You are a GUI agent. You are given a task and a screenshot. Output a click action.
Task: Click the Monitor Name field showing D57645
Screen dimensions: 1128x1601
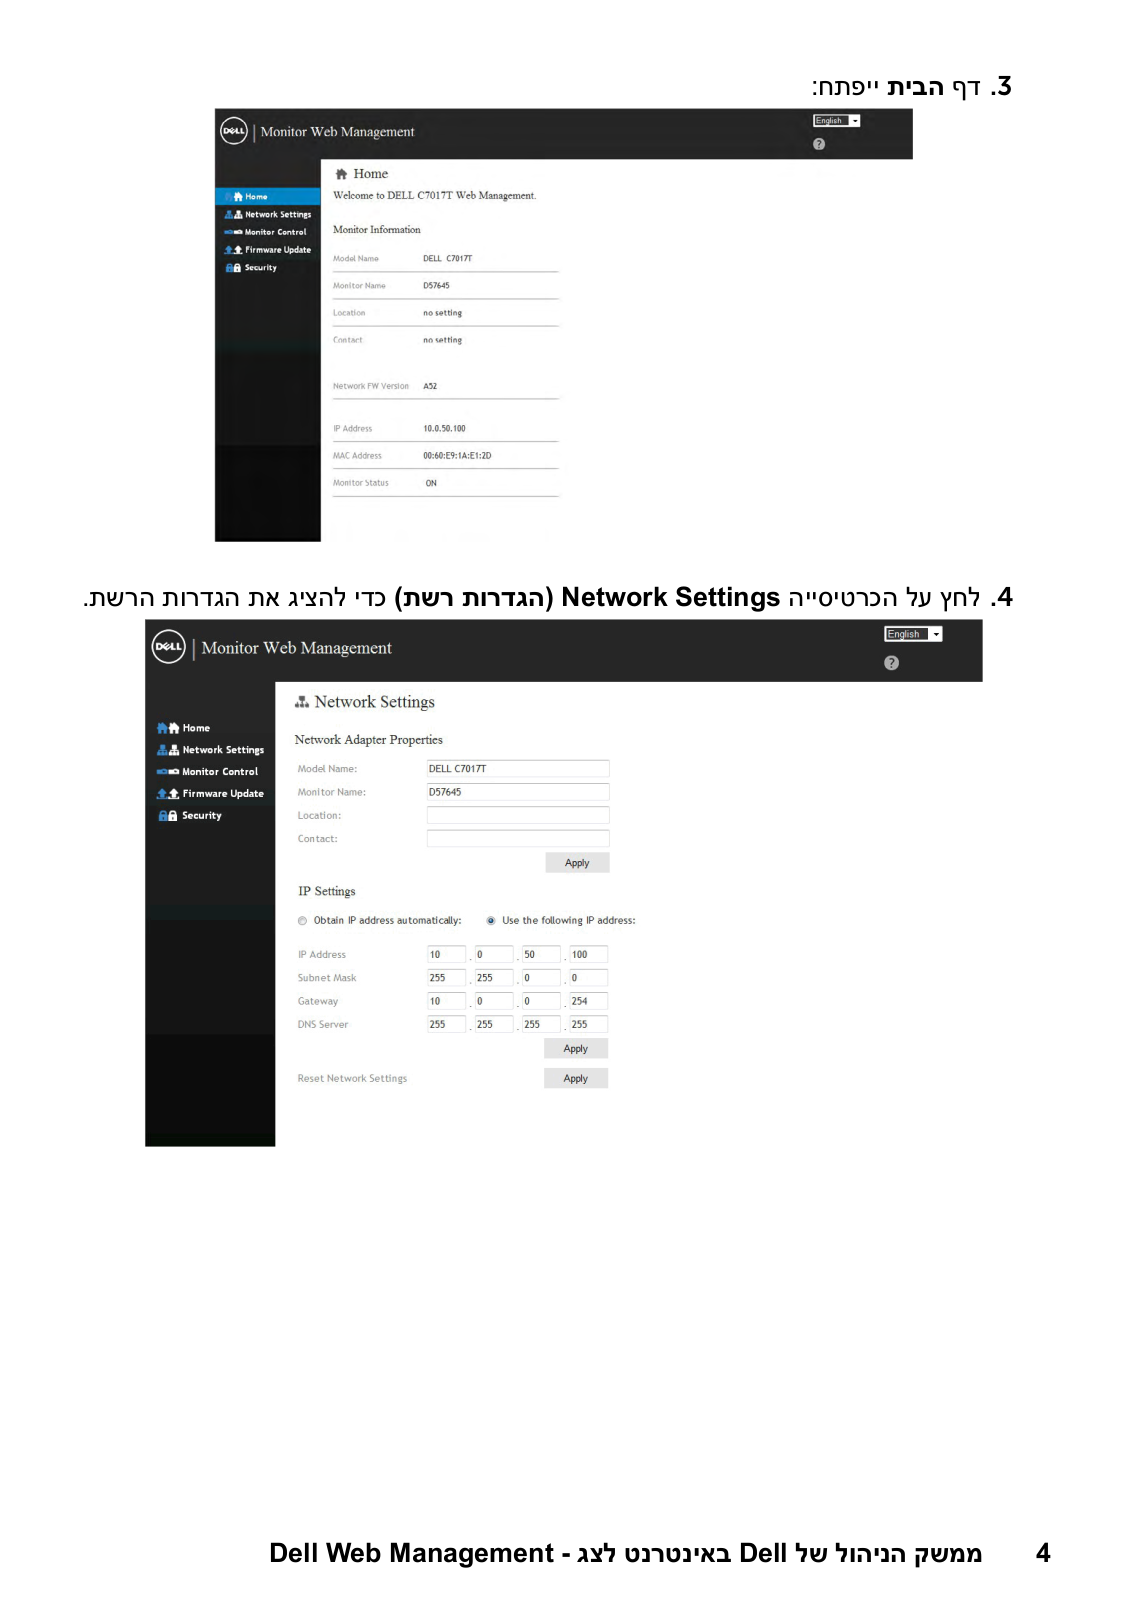[518, 792]
